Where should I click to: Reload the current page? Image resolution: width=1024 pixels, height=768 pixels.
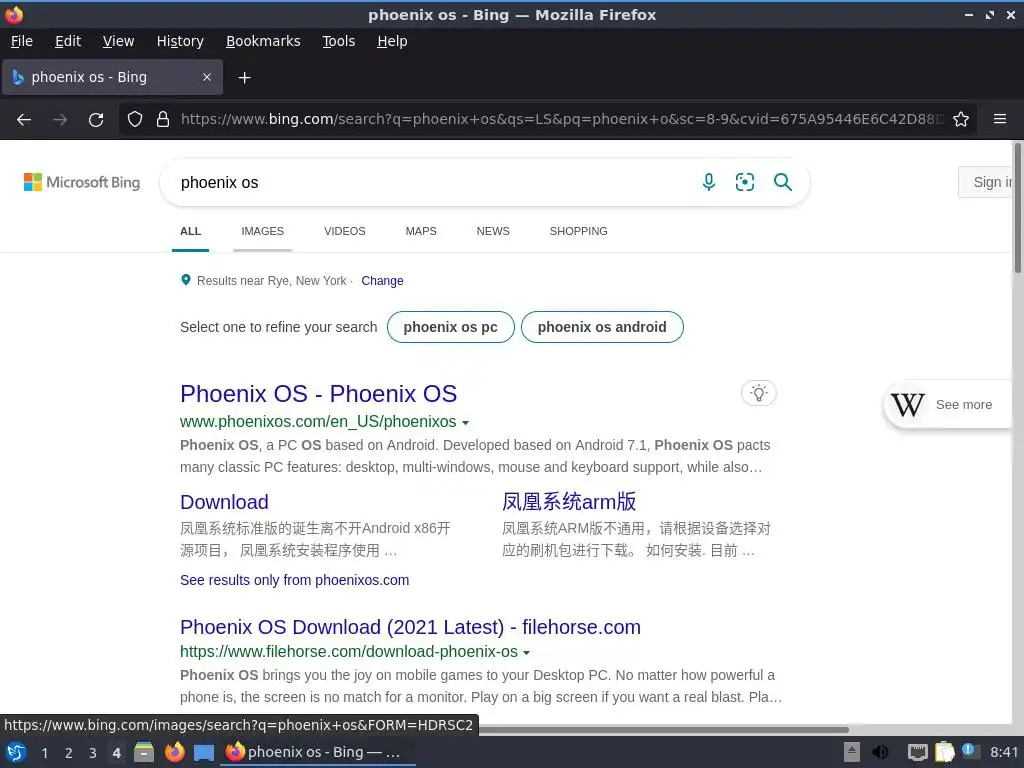click(96, 120)
